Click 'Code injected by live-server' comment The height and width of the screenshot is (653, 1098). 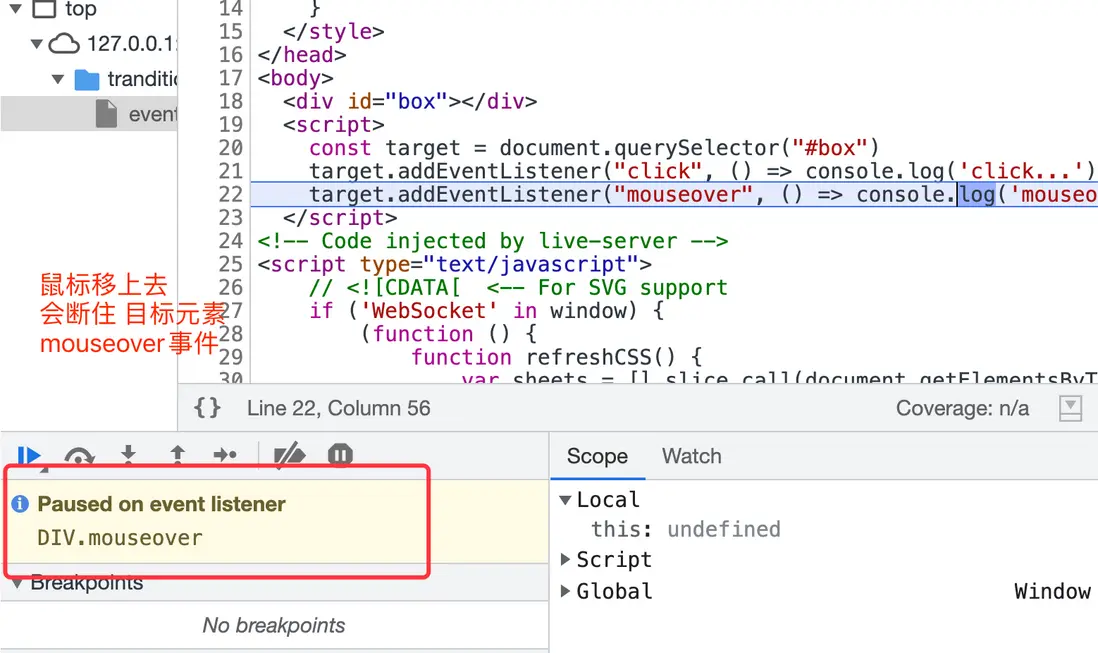[492, 241]
